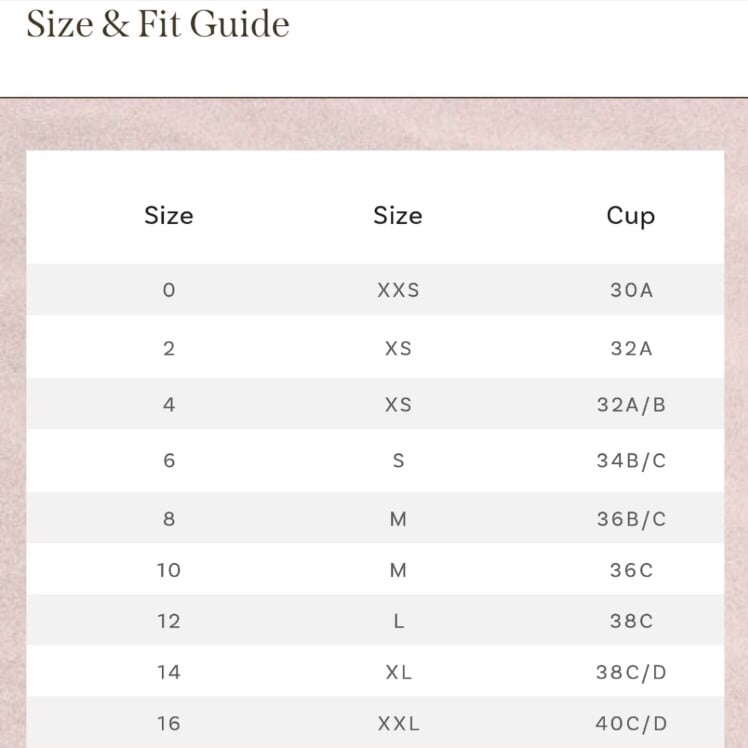Click the 36C cup cell
Screen dimensions: 748x748
click(x=631, y=571)
